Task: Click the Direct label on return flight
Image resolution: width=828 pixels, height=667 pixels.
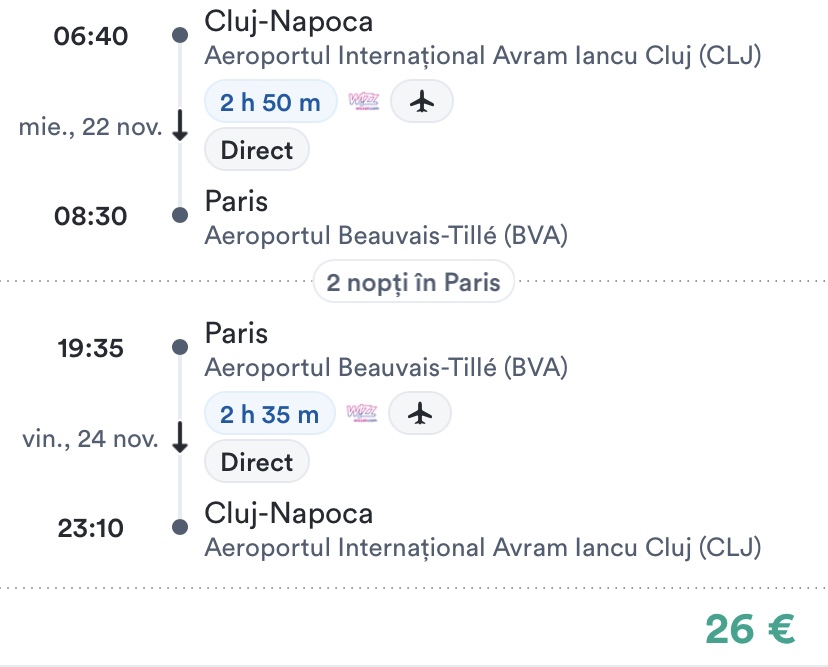Action: point(257,462)
